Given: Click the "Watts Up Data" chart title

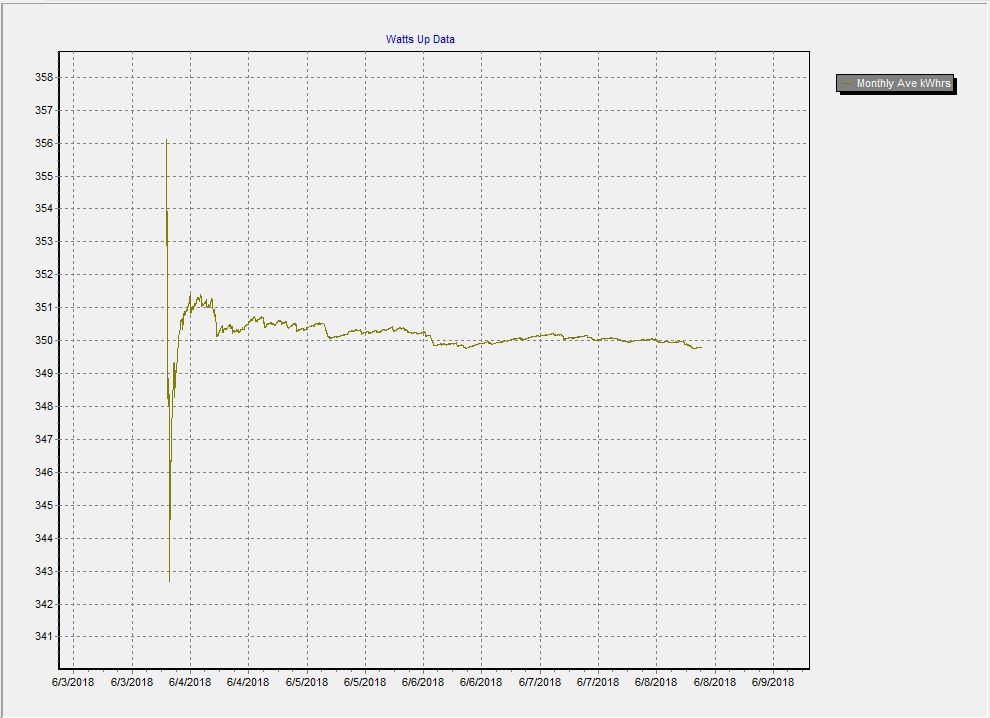Looking at the screenshot, I should 420,39.
